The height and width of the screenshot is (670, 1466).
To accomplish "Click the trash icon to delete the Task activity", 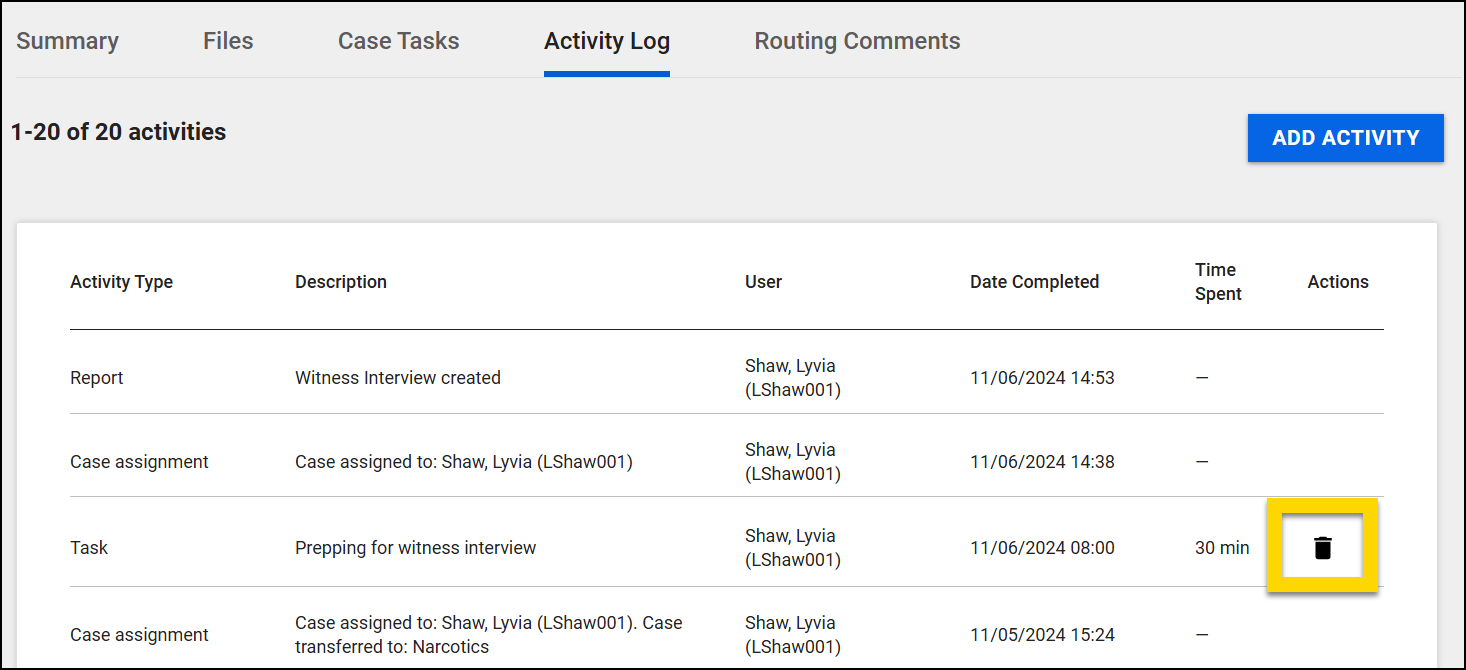I will 1323,547.
